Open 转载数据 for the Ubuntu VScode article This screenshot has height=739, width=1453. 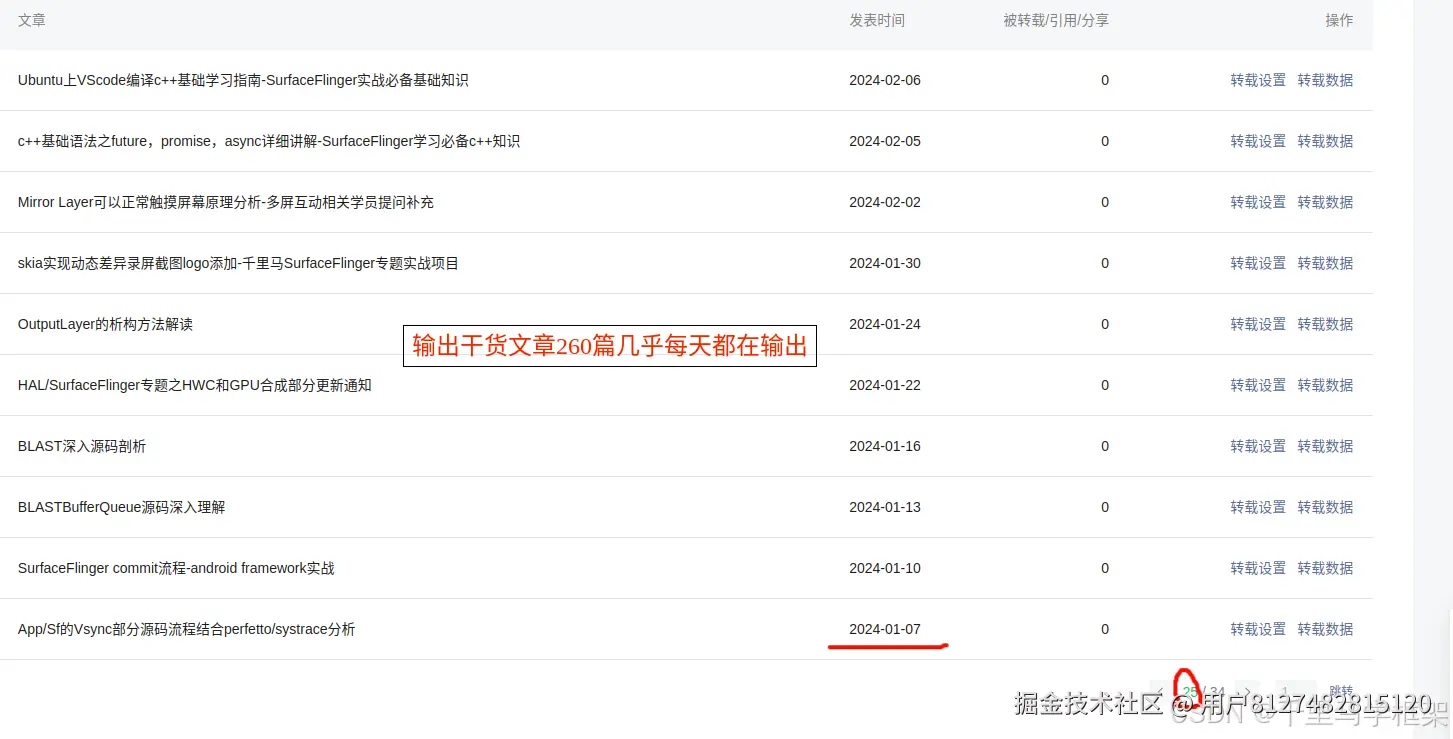[1325, 80]
